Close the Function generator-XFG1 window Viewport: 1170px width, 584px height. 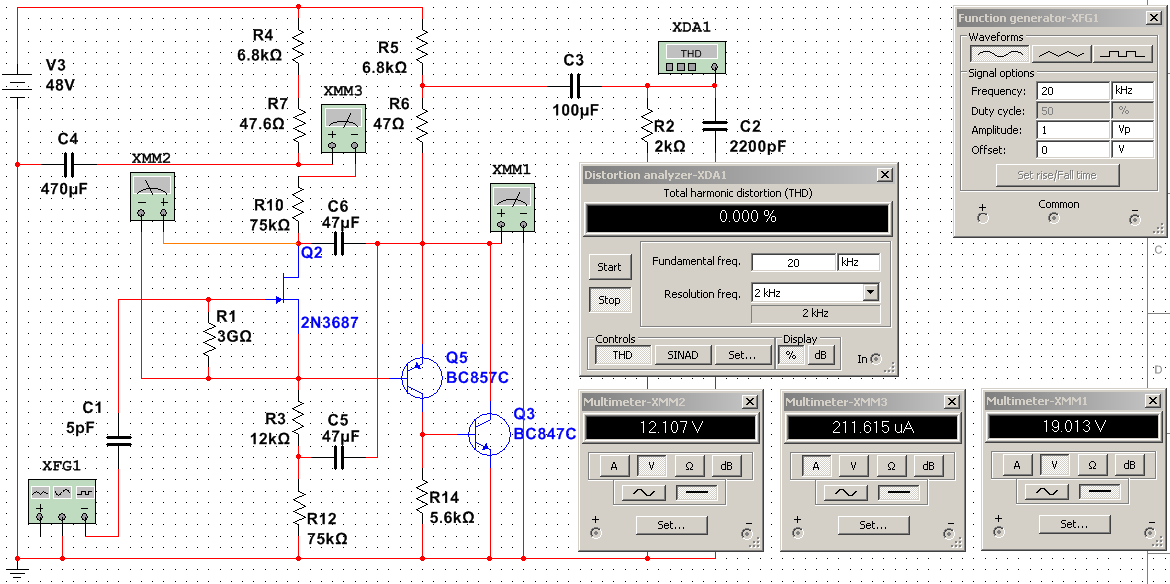click(x=1153, y=19)
